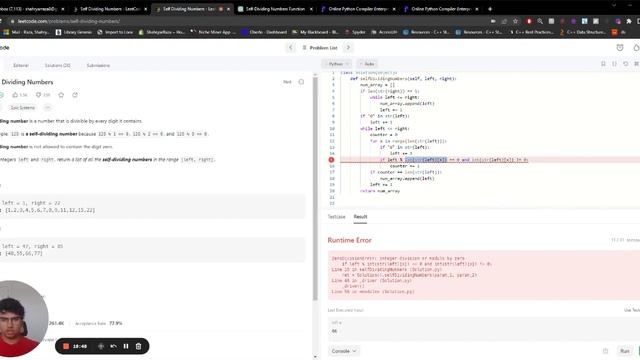The image size is (640, 360).
Task: Switch to Submissions tab
Action: point(98,65)
